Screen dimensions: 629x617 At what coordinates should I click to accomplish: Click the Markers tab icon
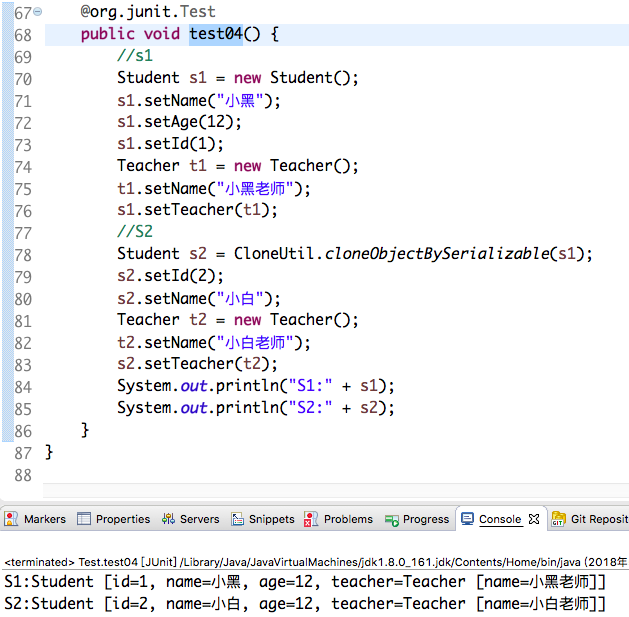(x=12, y=519)
